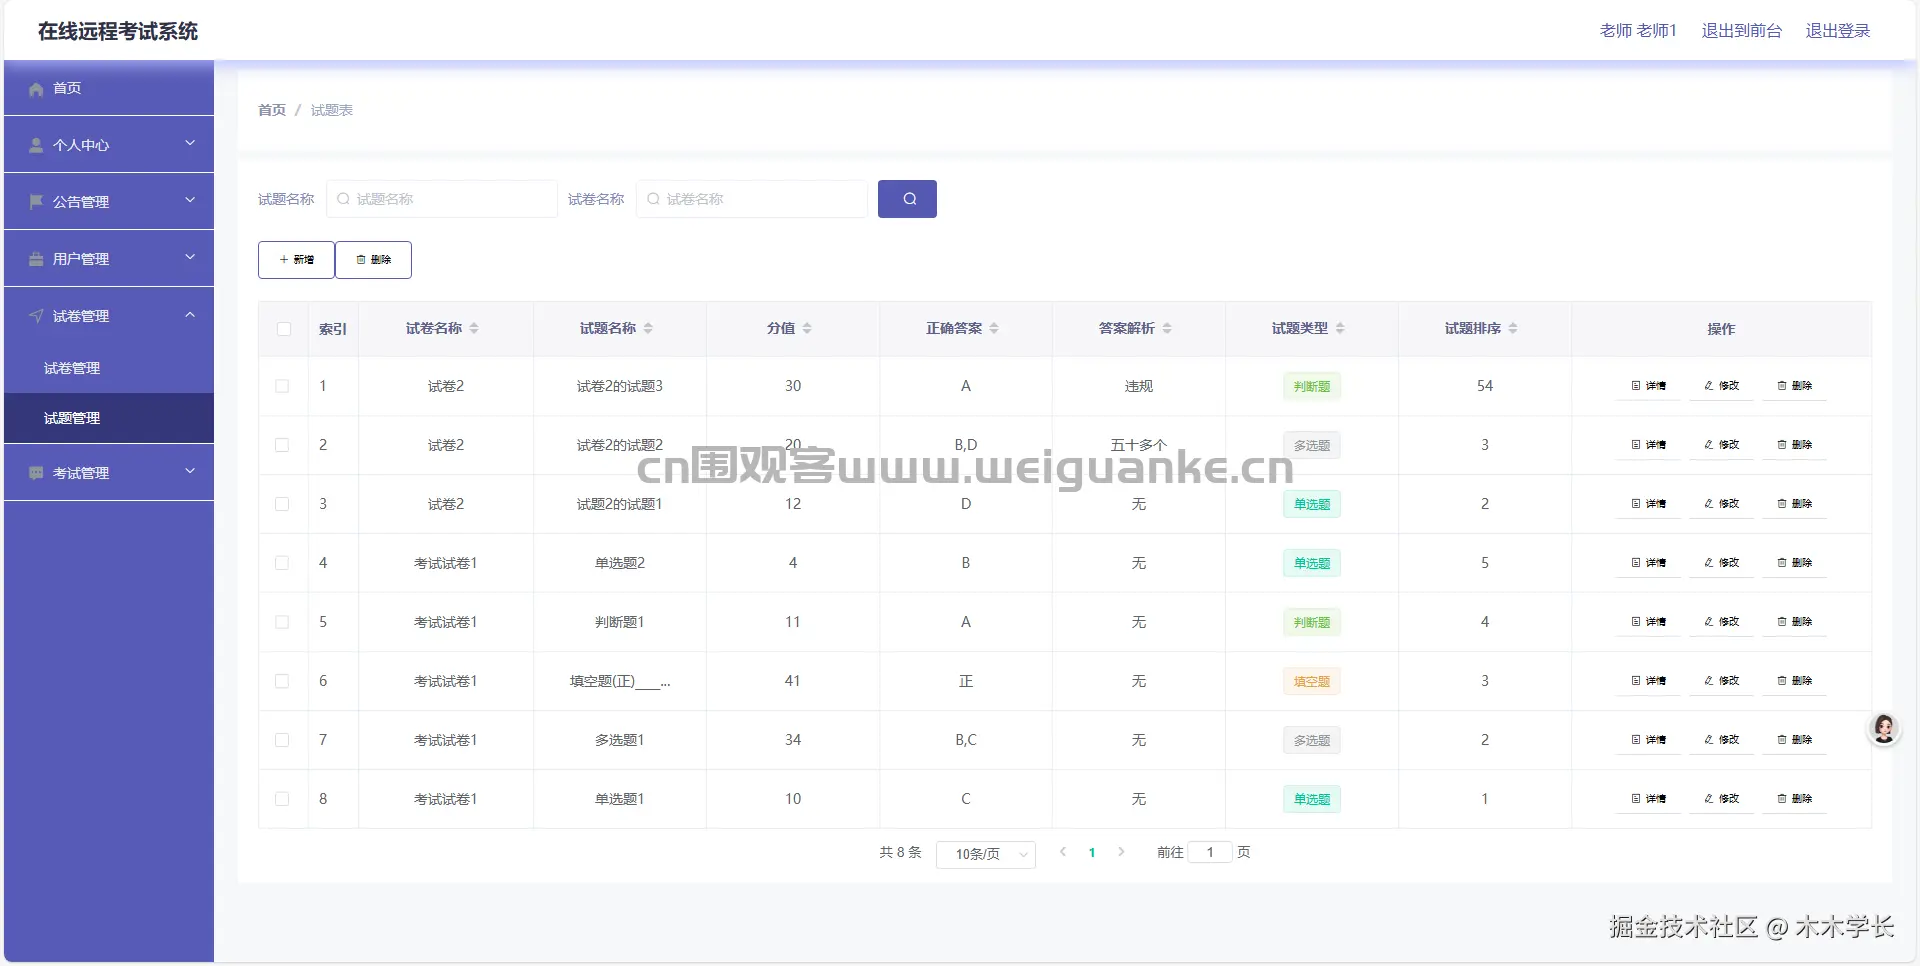Screen dimensions: 1920x966
Task: Sort by the 试题排序 column arrows
Action: click(1513, 328)
